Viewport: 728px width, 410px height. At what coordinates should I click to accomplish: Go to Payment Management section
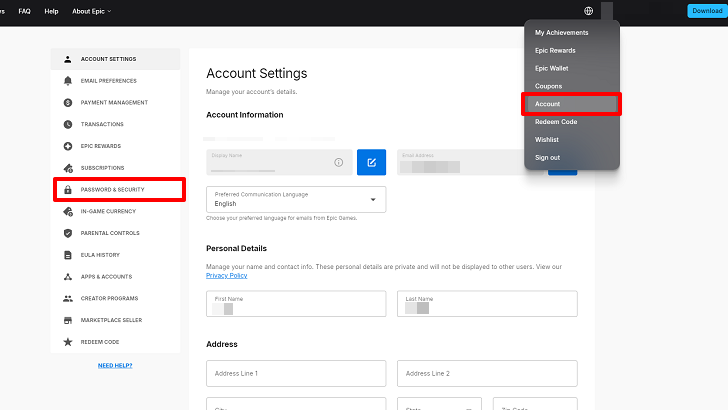click(115, 103)
